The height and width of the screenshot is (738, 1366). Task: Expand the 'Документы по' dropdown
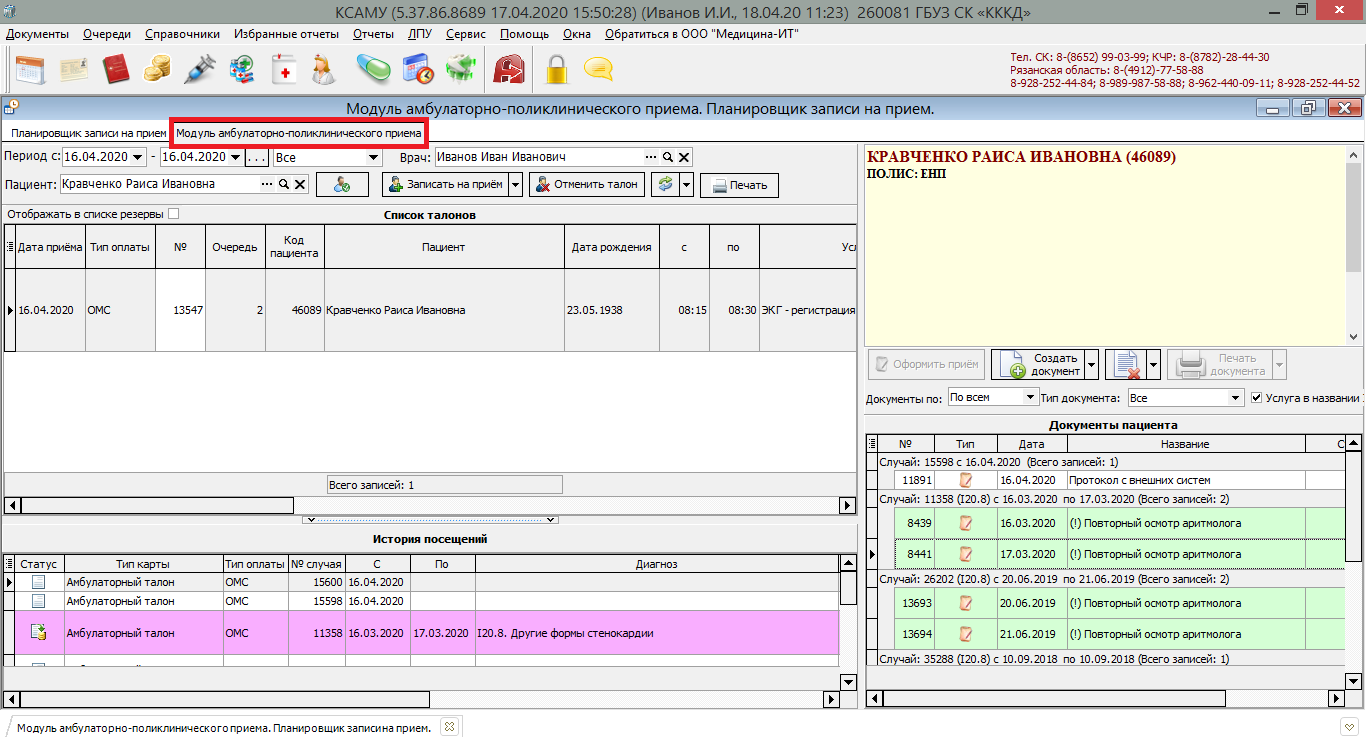(x=1031, y=397)
